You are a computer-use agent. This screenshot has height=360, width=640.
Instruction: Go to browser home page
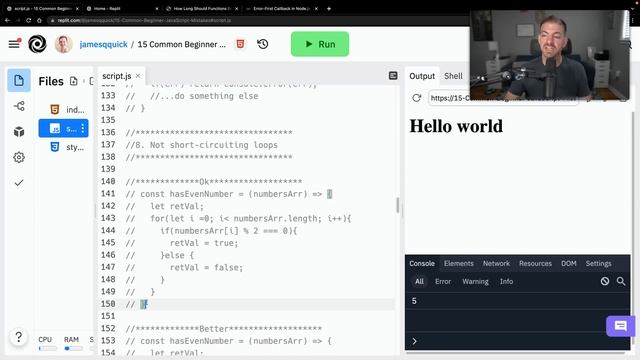tap(39, 20)
